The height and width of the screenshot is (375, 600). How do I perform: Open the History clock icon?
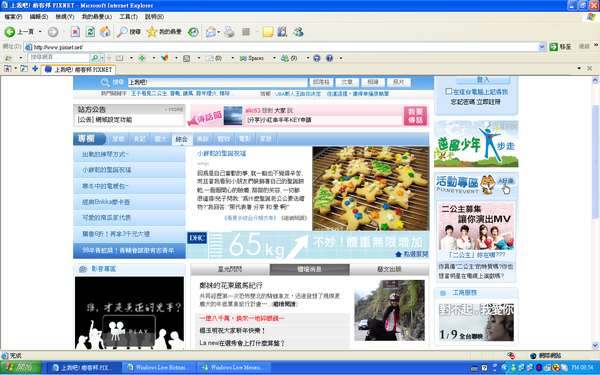pyautogui.click(x=193, y=32)
